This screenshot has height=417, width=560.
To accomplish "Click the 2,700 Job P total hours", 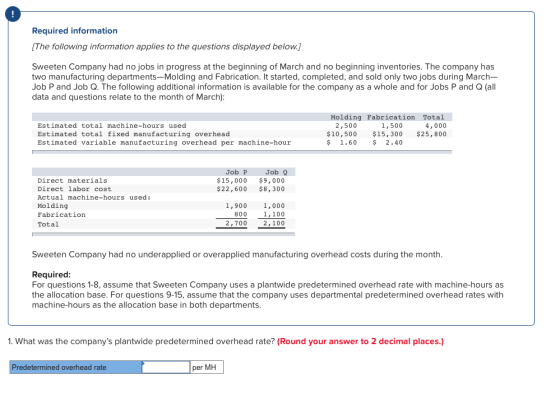I will 236,223.
